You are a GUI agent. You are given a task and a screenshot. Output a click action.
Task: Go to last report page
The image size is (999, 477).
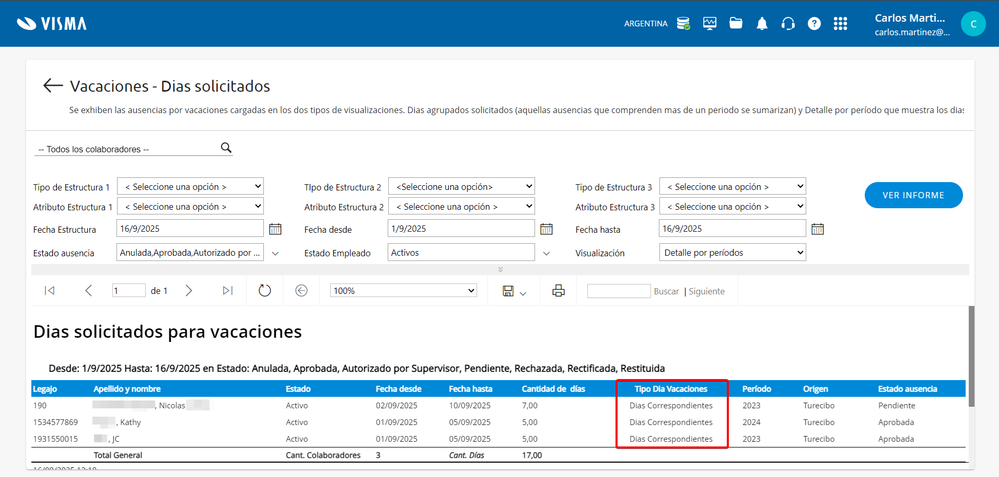[x=227, y=290]
